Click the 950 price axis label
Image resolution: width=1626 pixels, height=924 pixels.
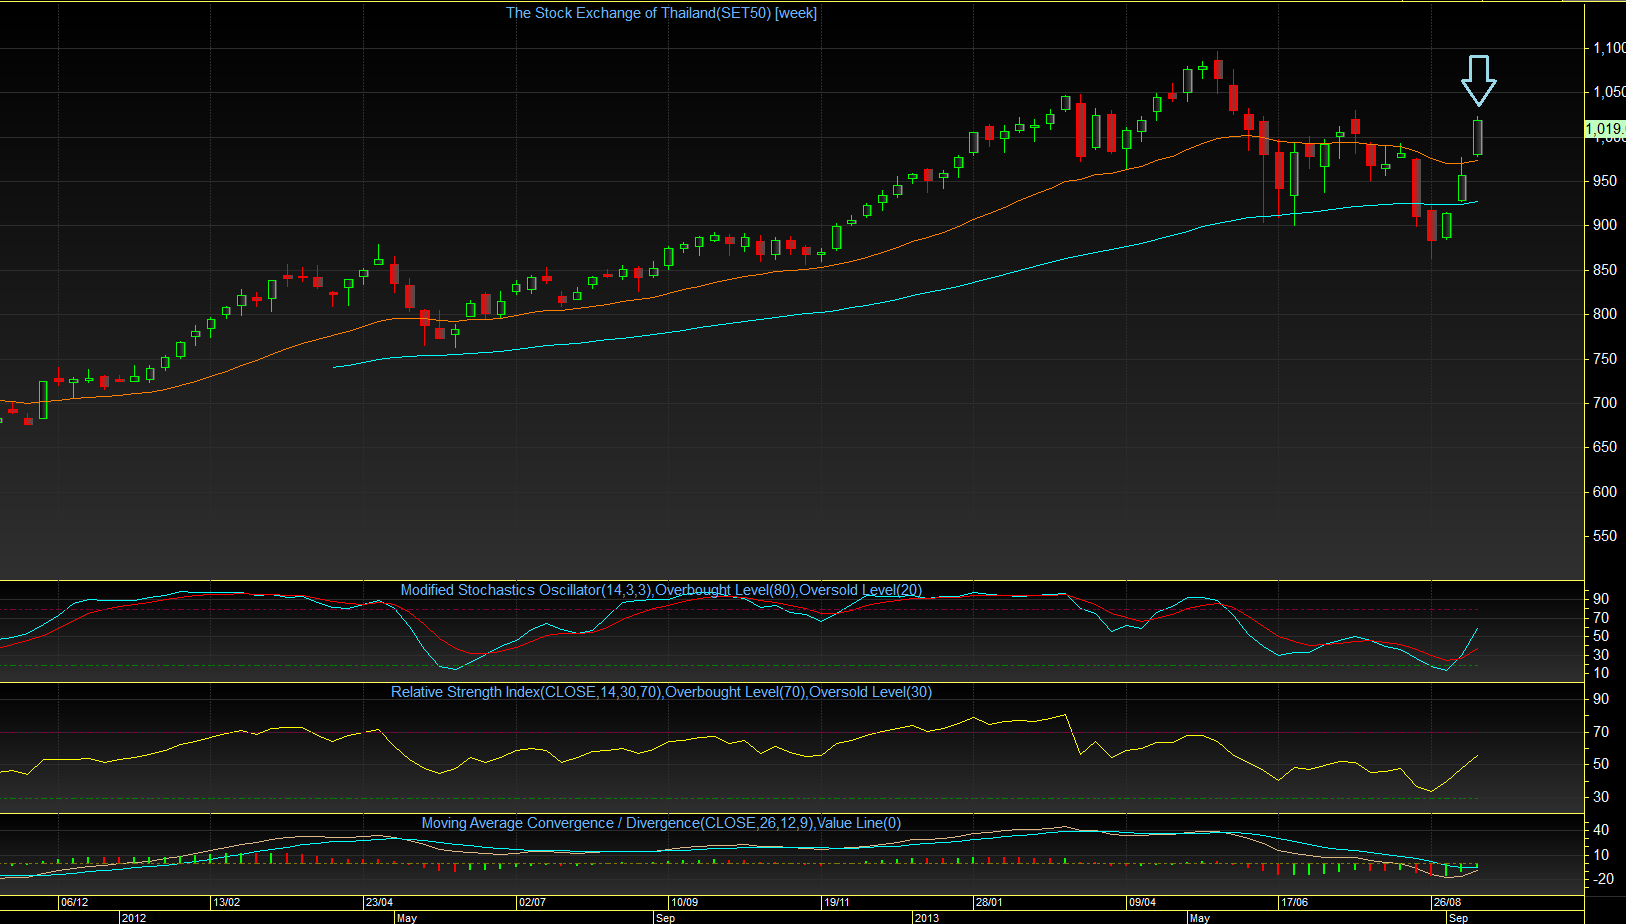[1605, 181]
